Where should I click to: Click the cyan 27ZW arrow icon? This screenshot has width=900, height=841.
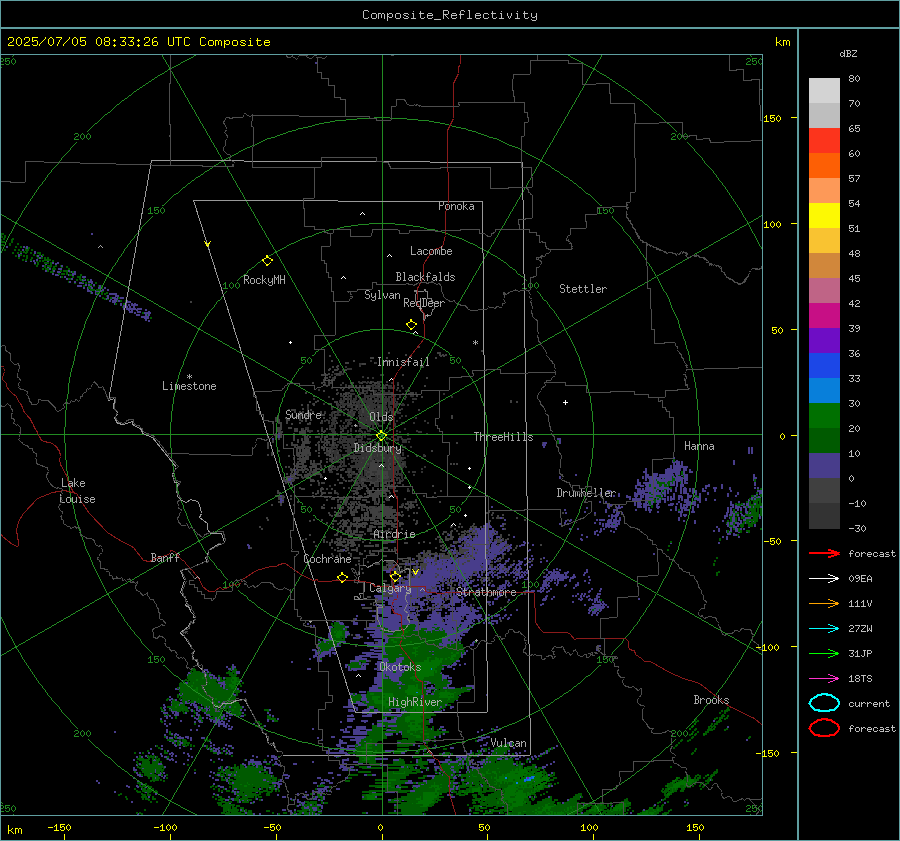[824, 629]
